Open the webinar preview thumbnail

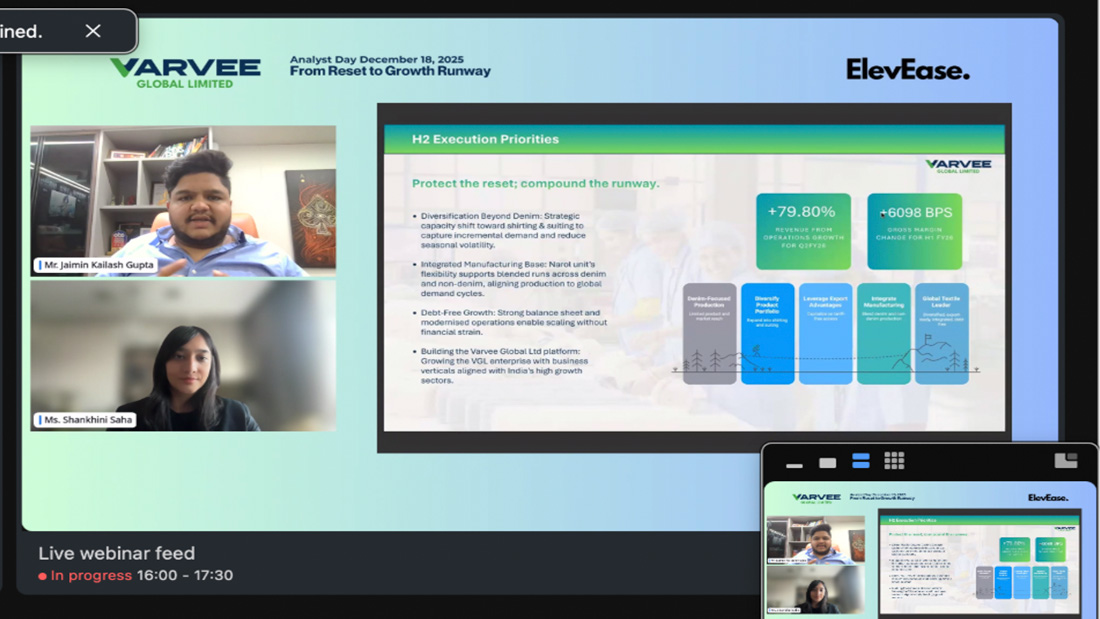(930, 548)
